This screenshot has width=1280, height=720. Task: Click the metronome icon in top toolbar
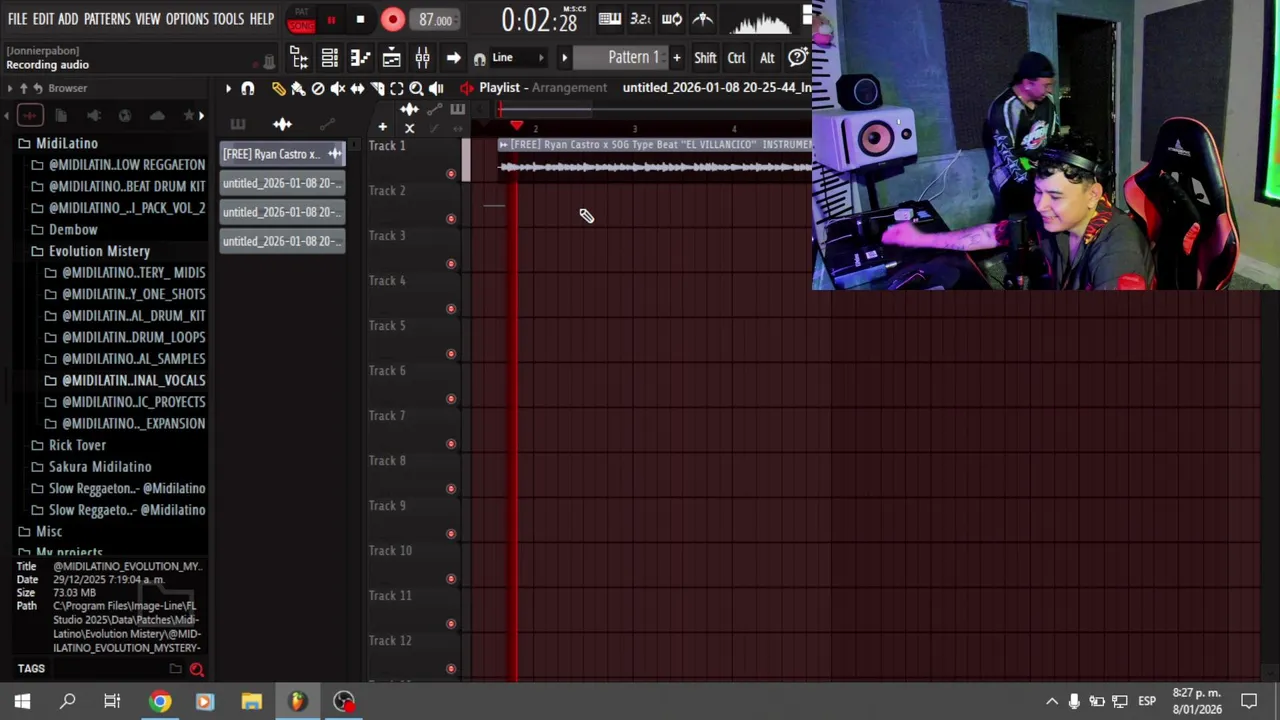pyautogui.click(x=703, y=19)
